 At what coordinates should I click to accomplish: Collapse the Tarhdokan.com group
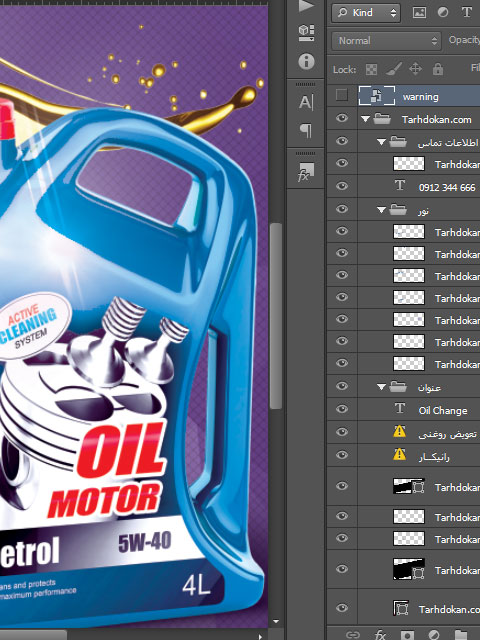click(365, 119)
